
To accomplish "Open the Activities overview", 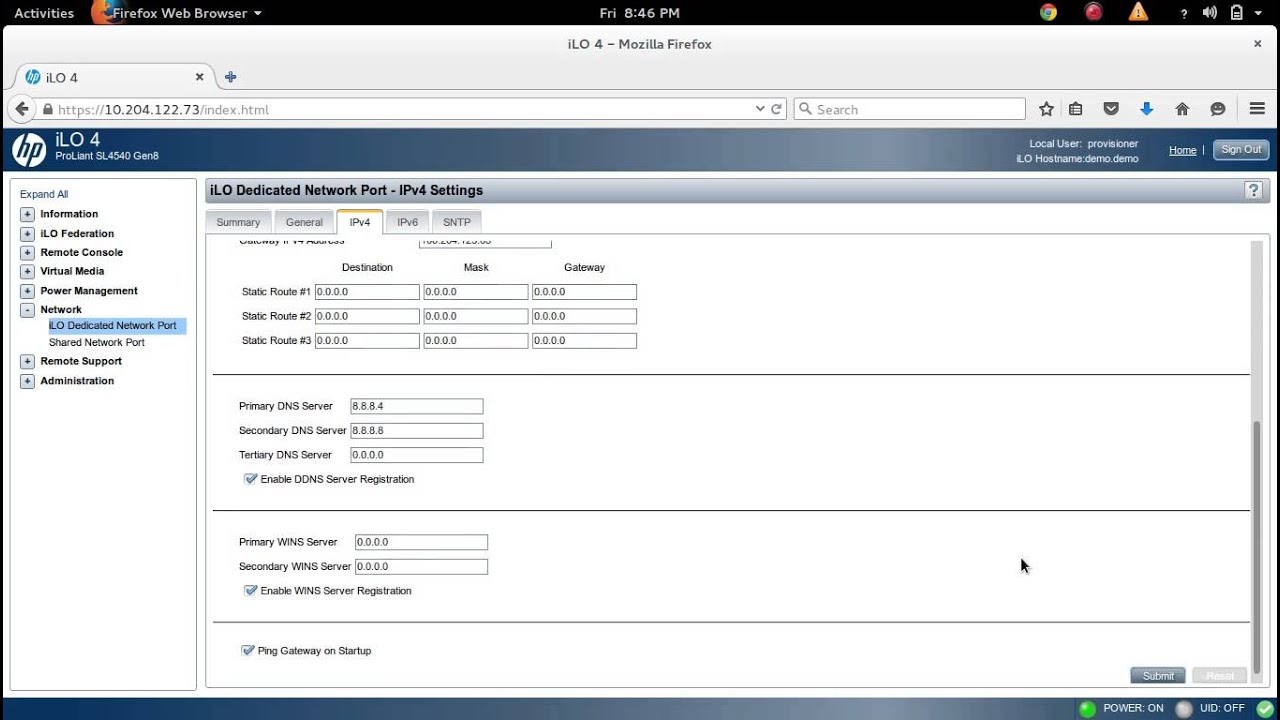I will point(44,13).
